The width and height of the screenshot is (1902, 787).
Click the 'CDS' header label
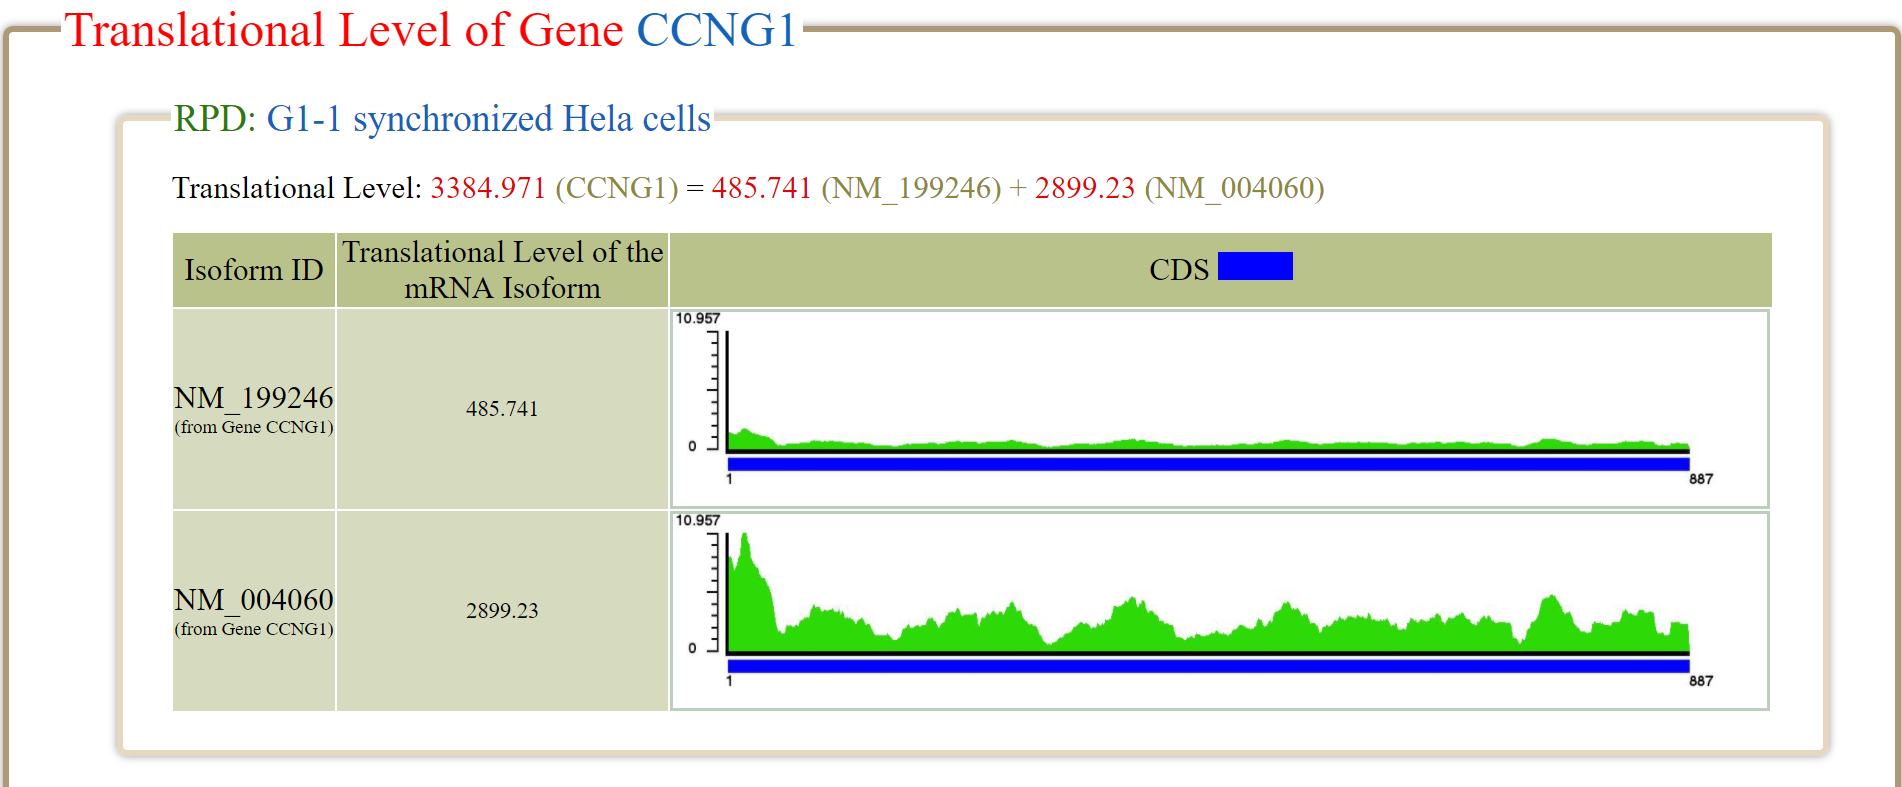(x=1179, y=270)
